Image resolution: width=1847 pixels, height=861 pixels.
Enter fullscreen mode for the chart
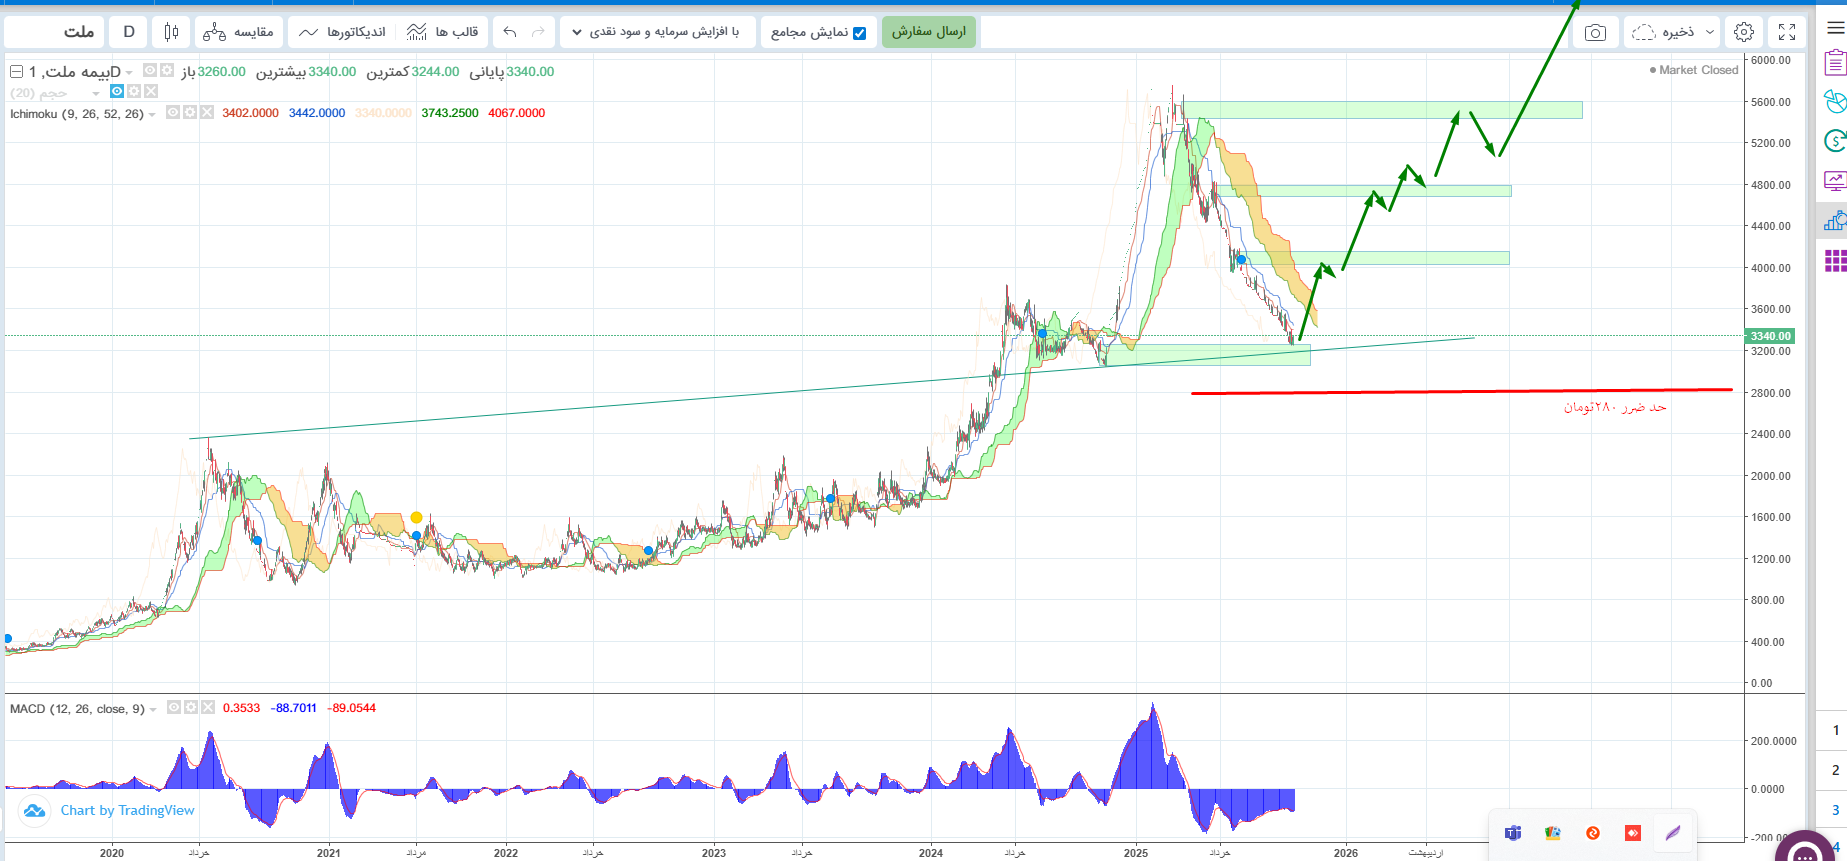pos(1787,32)
